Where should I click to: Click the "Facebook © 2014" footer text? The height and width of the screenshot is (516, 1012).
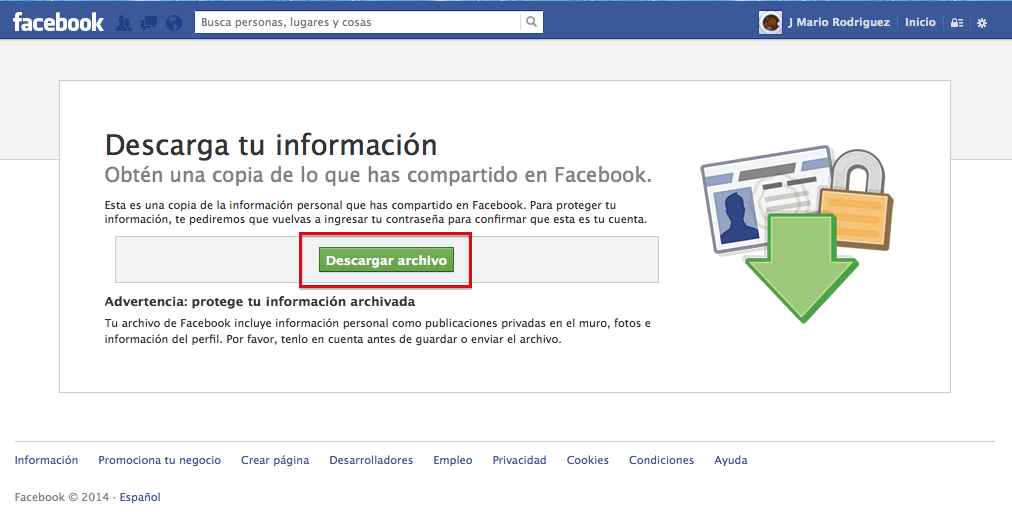point(63,497)
